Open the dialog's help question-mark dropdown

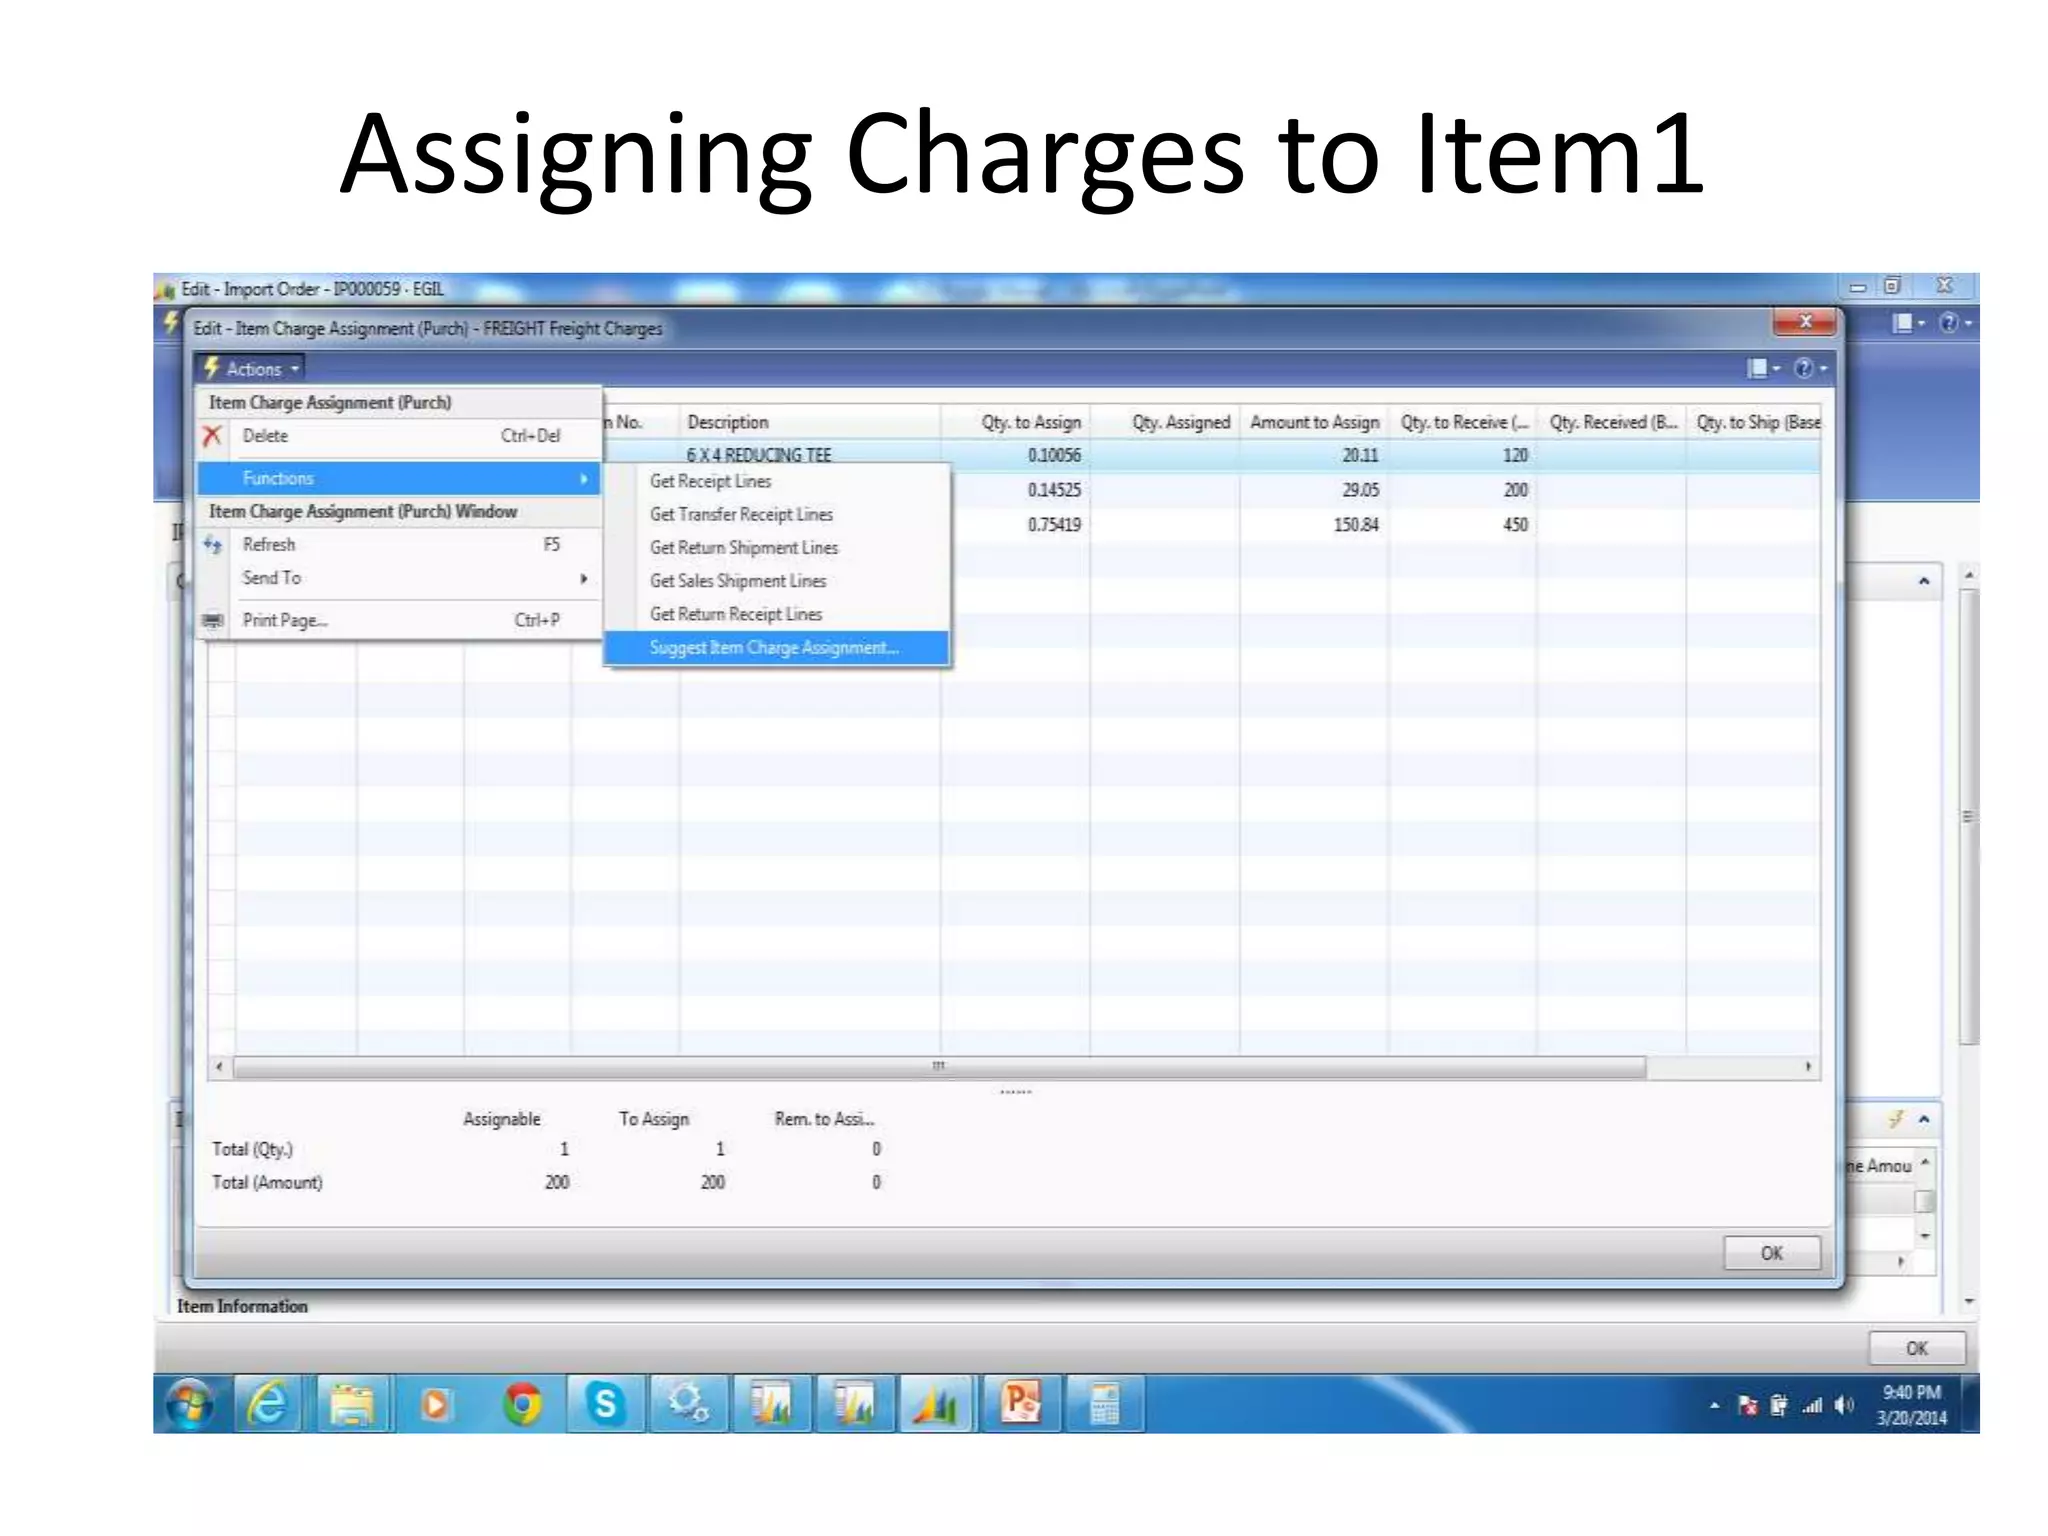point(1811,369)
